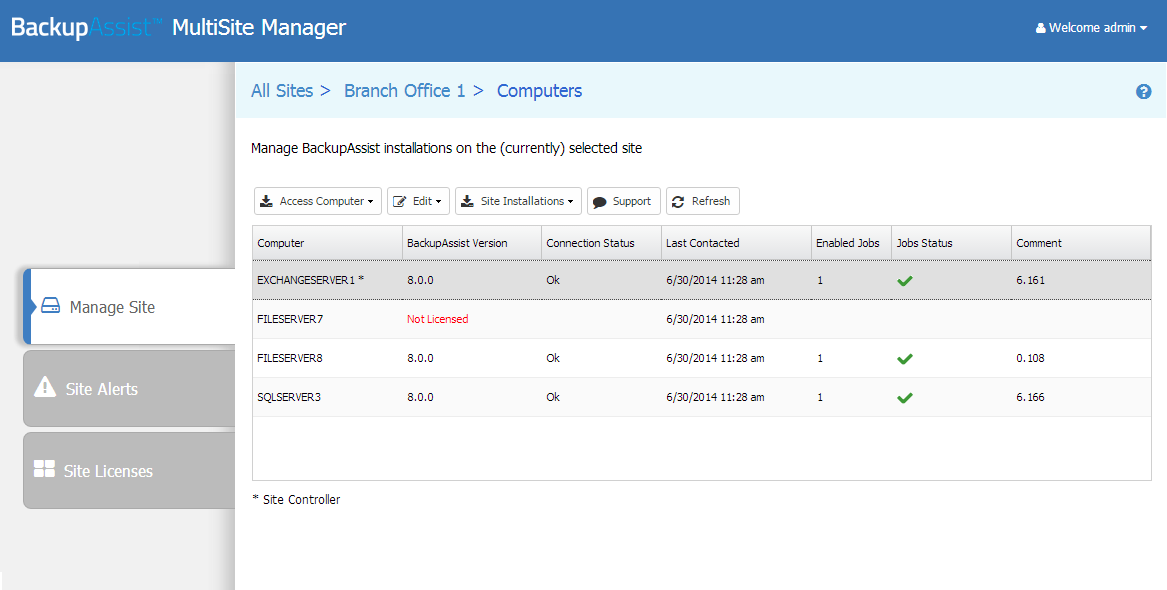Viewport: 1167px width, 590px height.
Task: Click the green checkmark for FILESERVER8
Action: click(x=904, y=359)
